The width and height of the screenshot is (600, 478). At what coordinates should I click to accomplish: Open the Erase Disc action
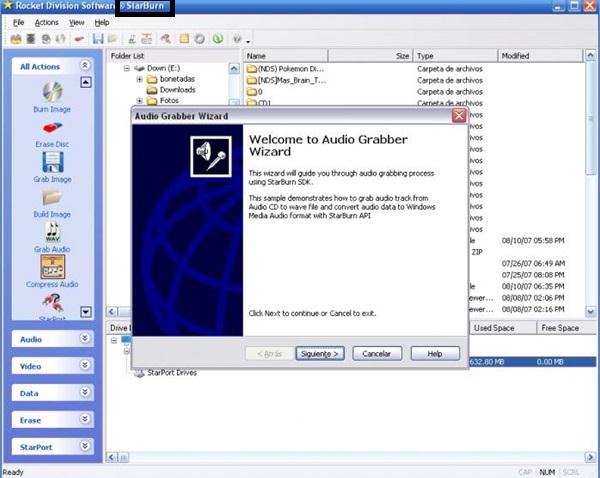pos(52,128)
